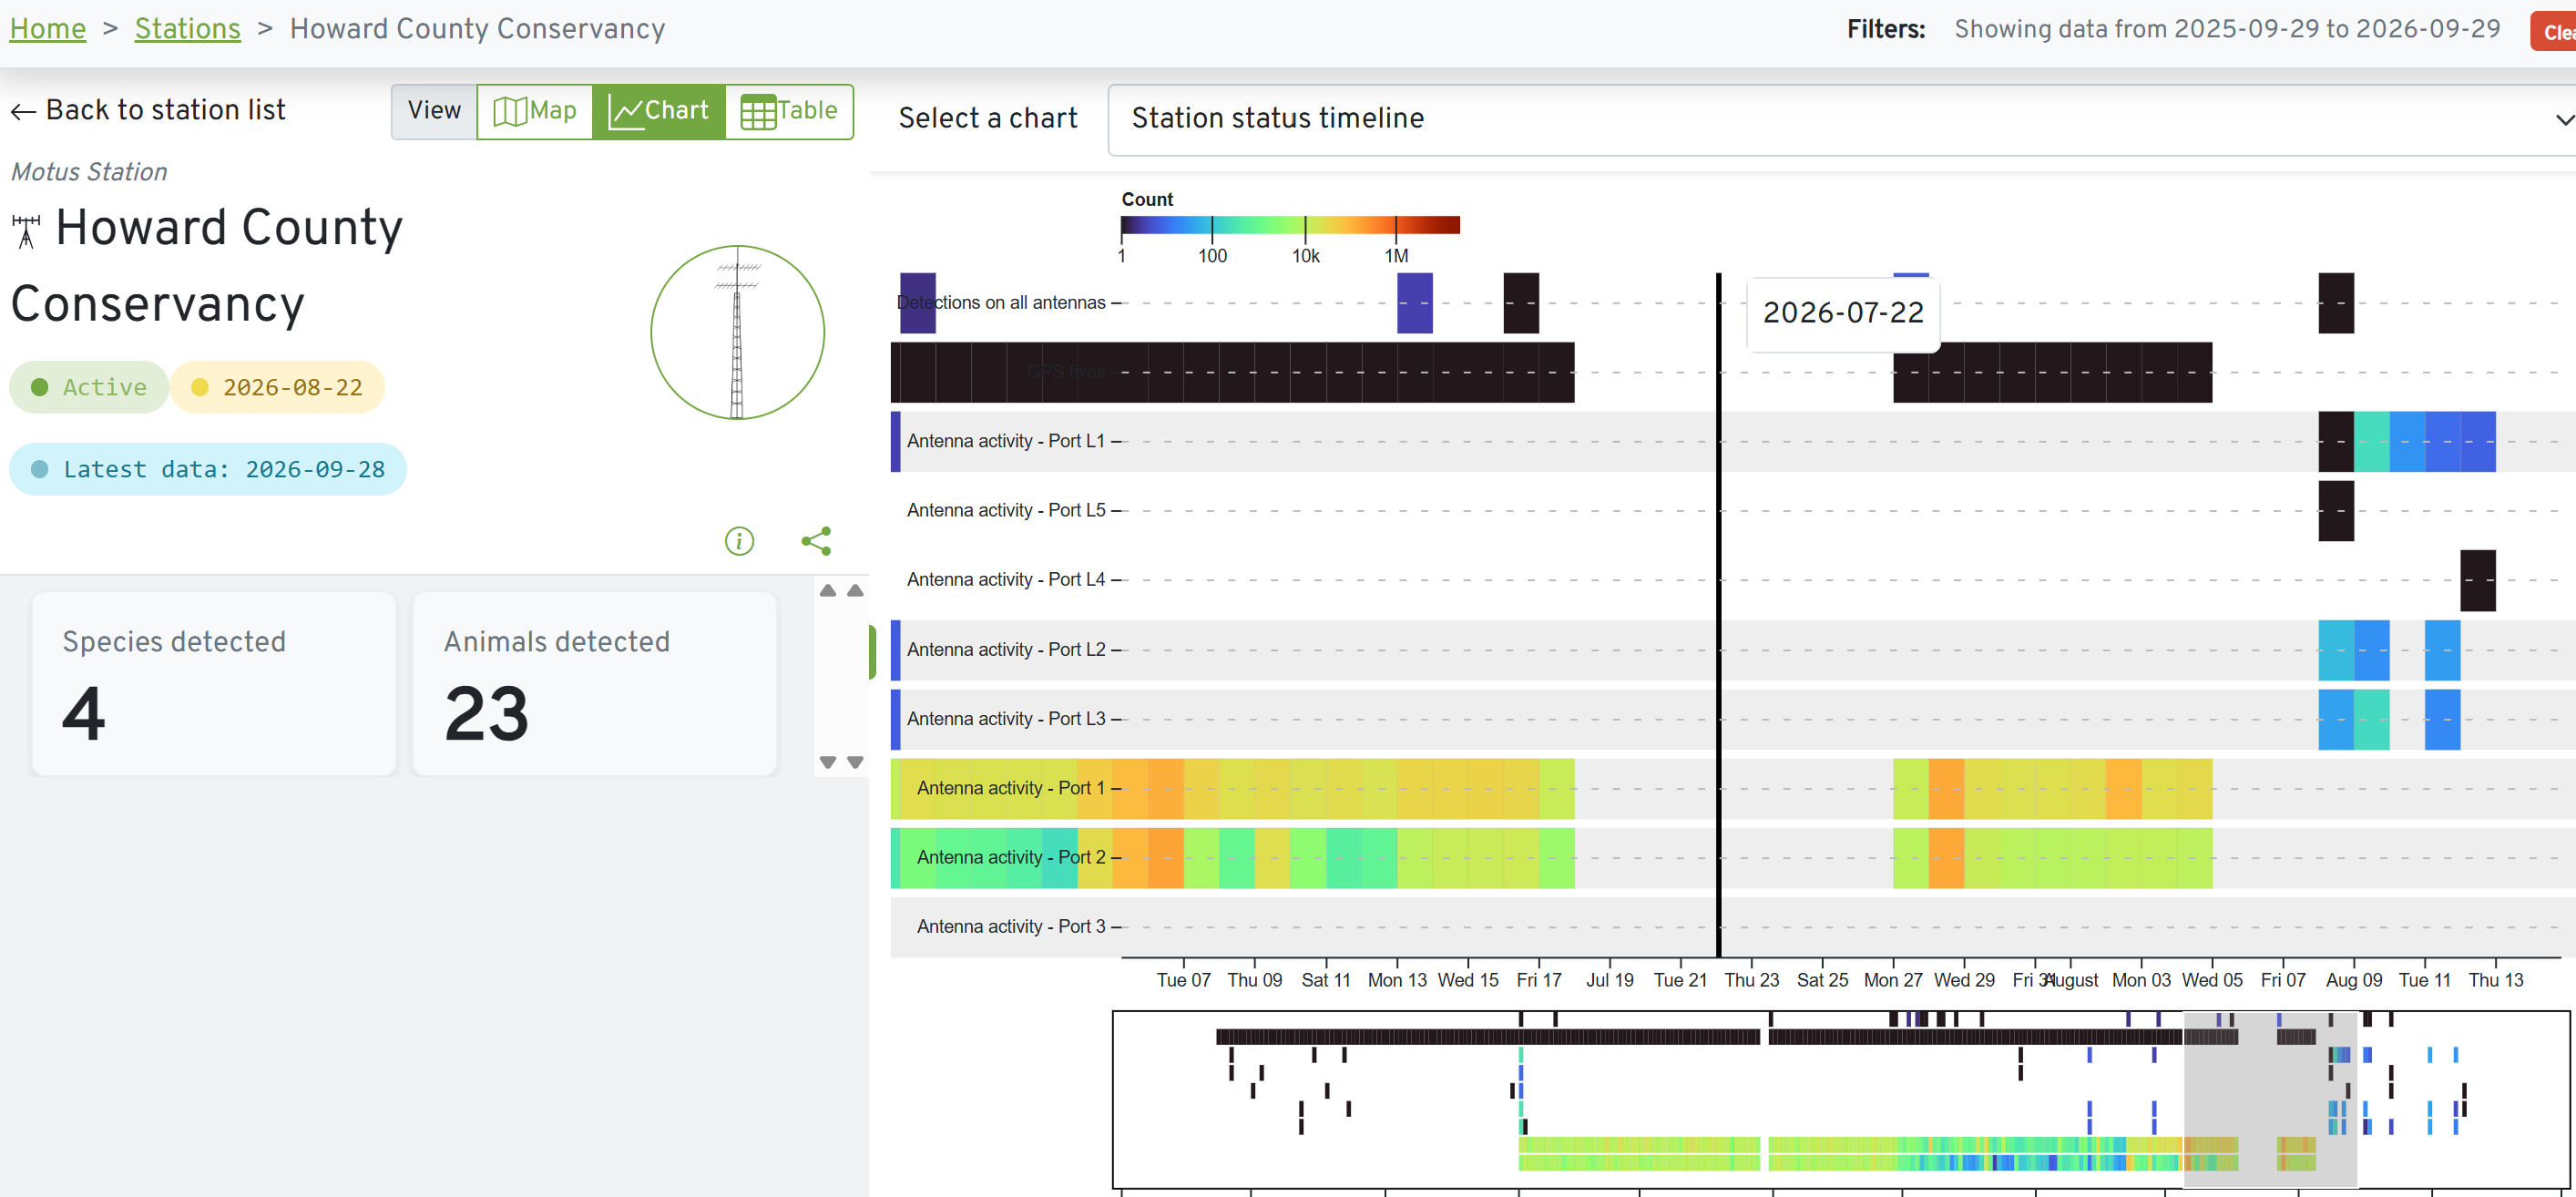Select the Chart view button
The width and height of the screenshot is (2576, 1197).
click(x=659, y=111)
